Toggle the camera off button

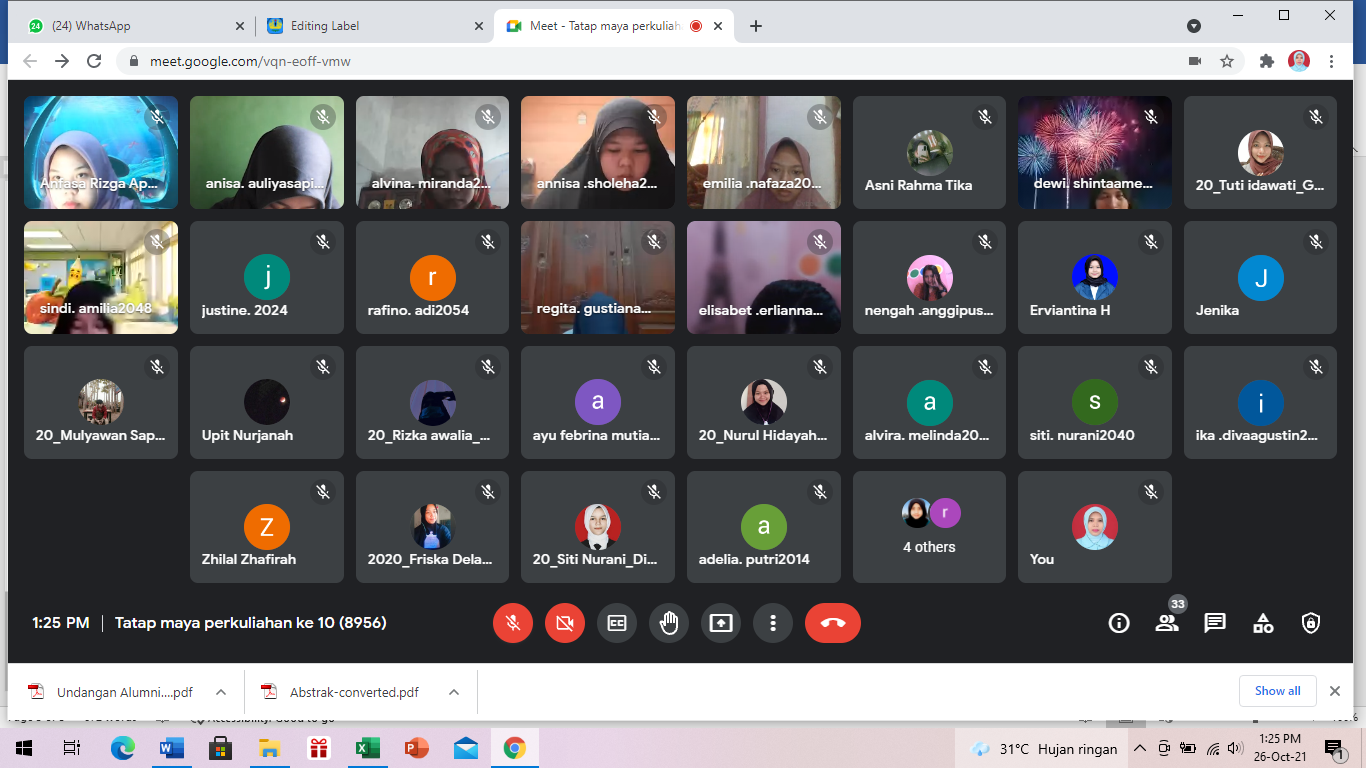coord(565,623)
